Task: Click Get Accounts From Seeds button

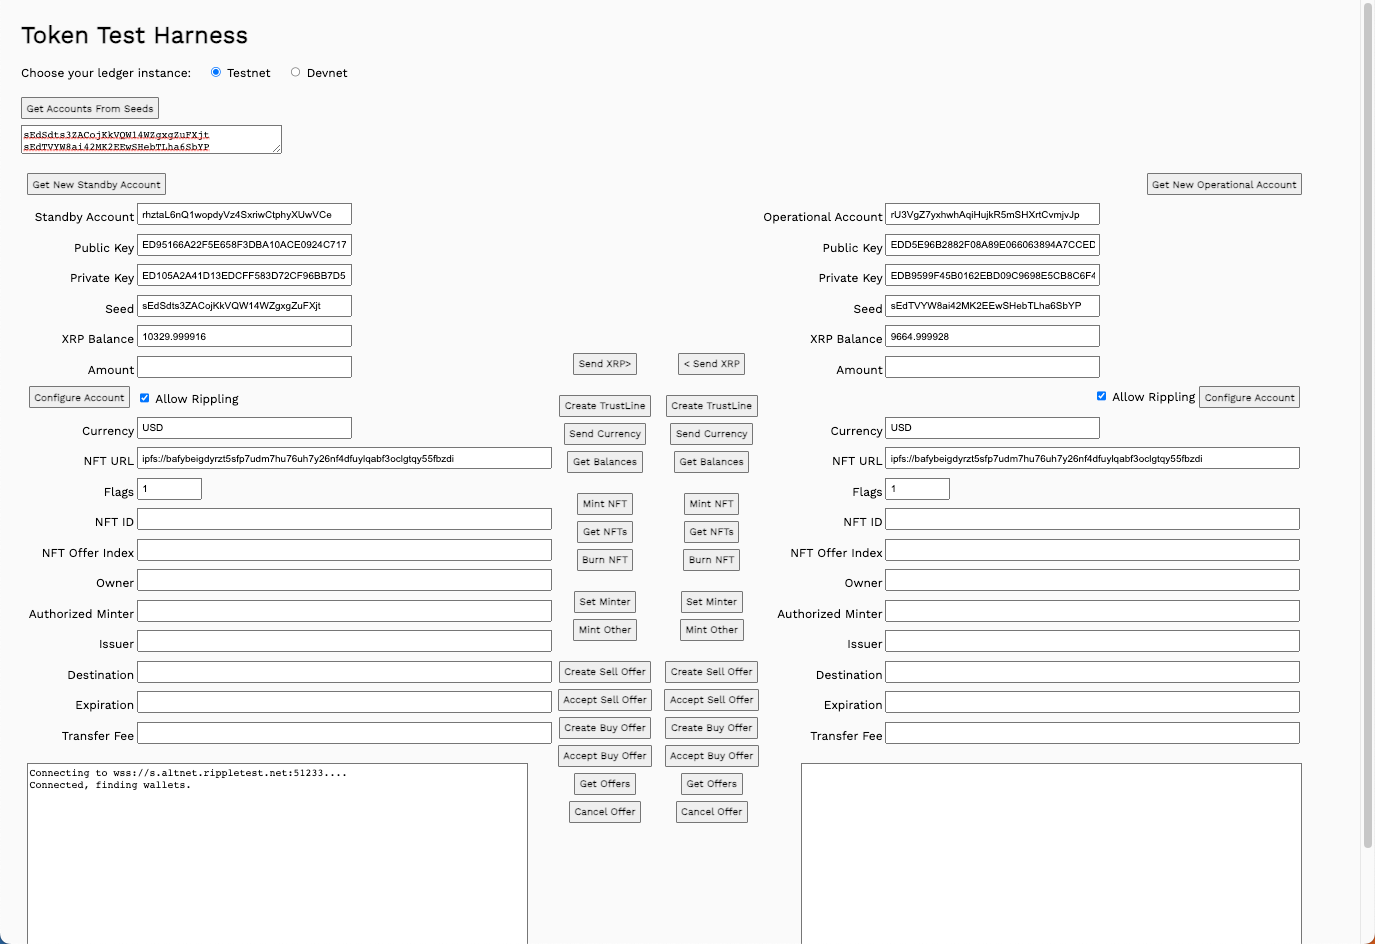Action: click(x=90, y=108)
